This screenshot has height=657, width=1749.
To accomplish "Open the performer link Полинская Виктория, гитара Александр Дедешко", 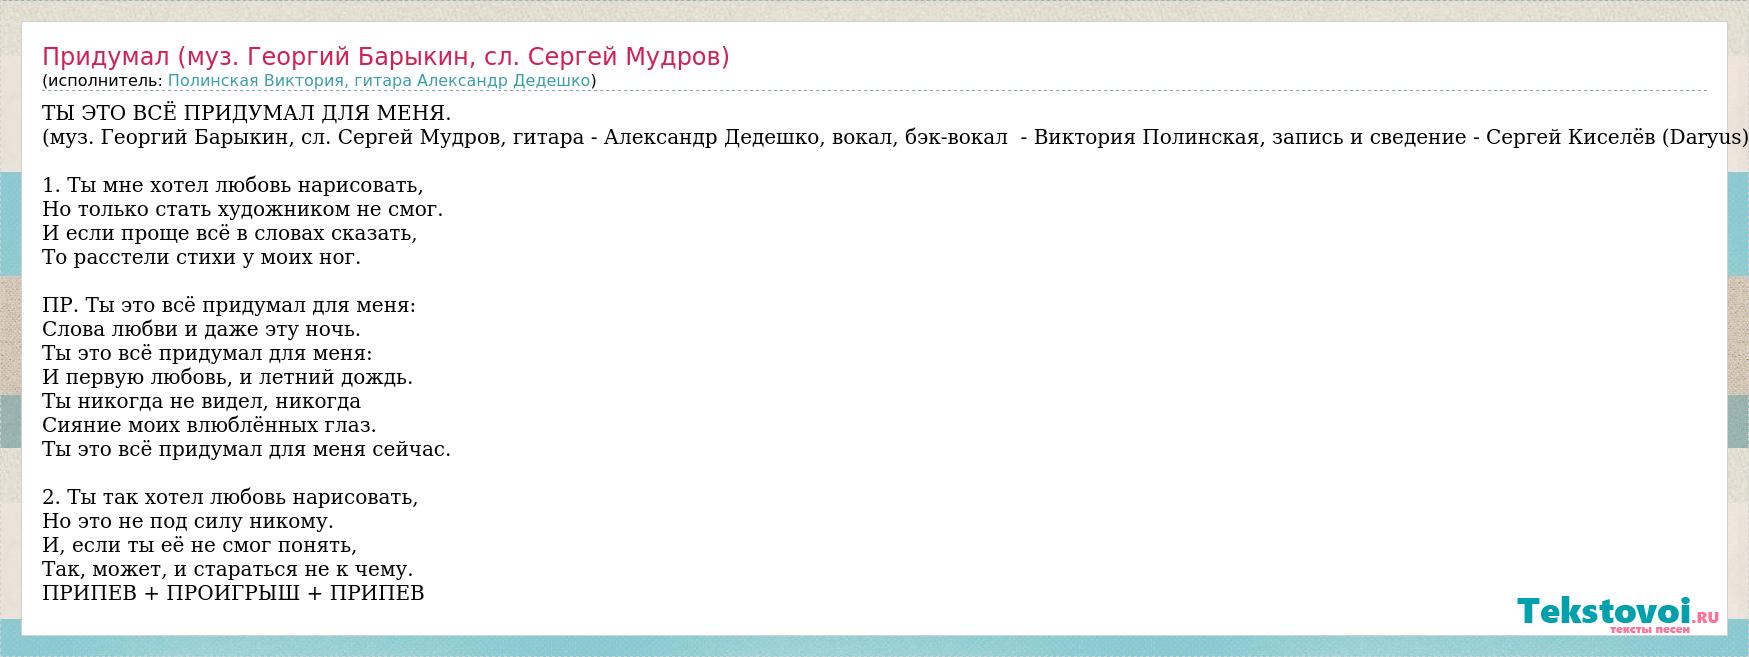I will [379, 81].
